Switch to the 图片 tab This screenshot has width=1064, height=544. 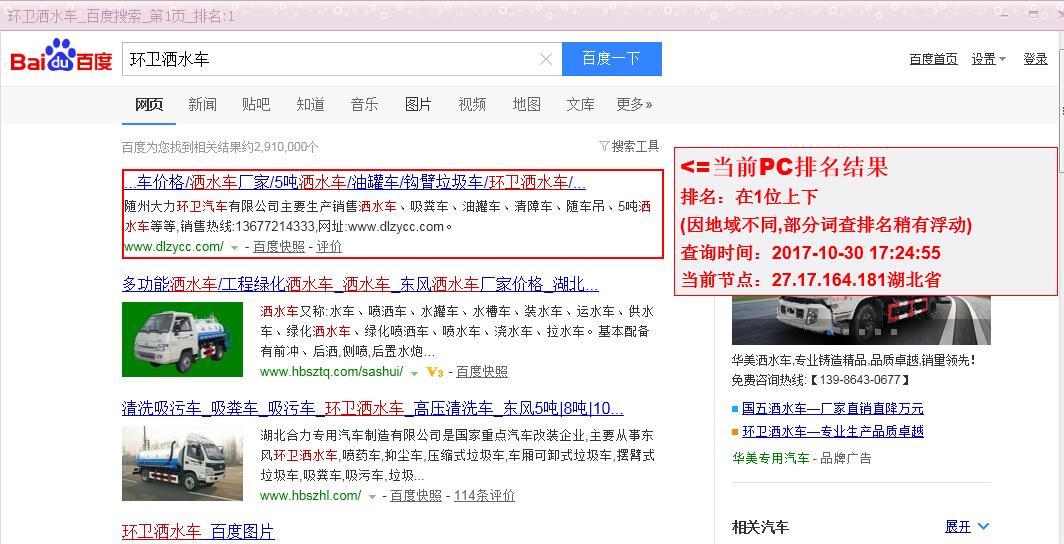point(418,104)
